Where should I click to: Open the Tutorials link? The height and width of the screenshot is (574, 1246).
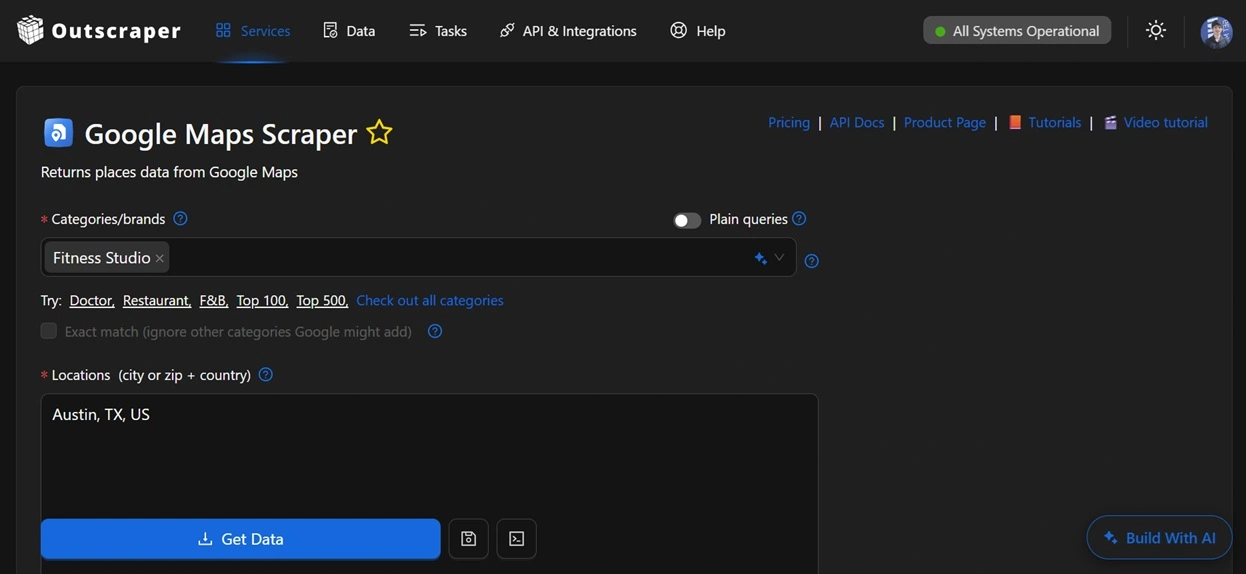[1054, 122]
